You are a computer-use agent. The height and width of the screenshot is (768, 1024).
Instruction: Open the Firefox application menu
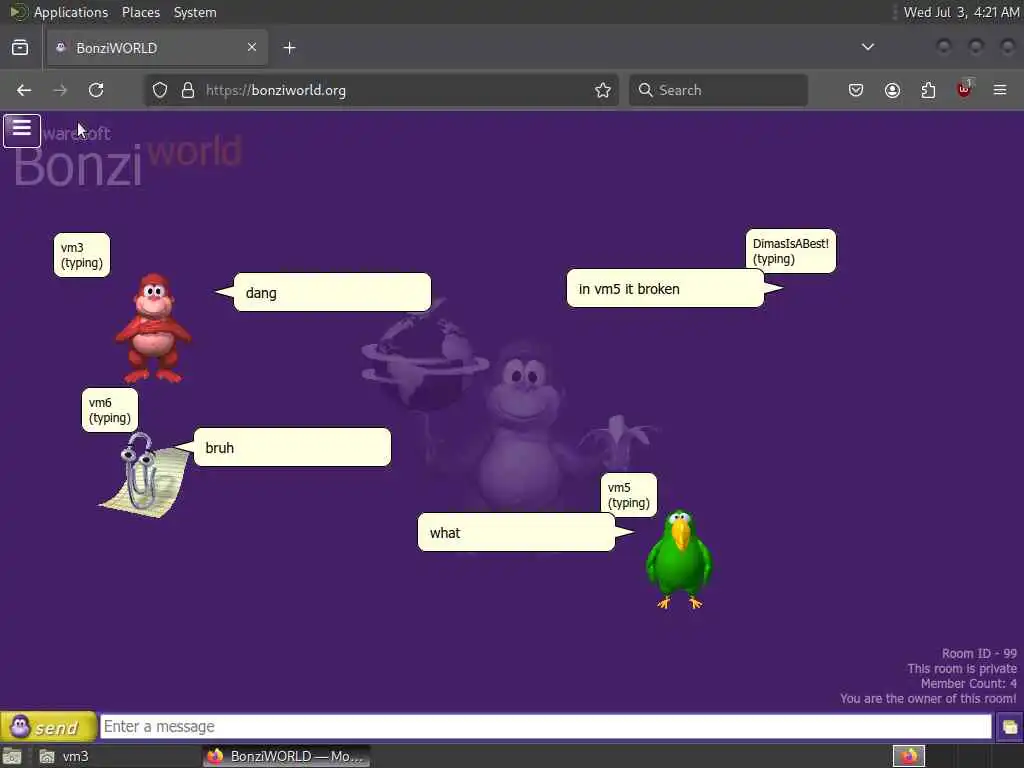point(1000,90)
